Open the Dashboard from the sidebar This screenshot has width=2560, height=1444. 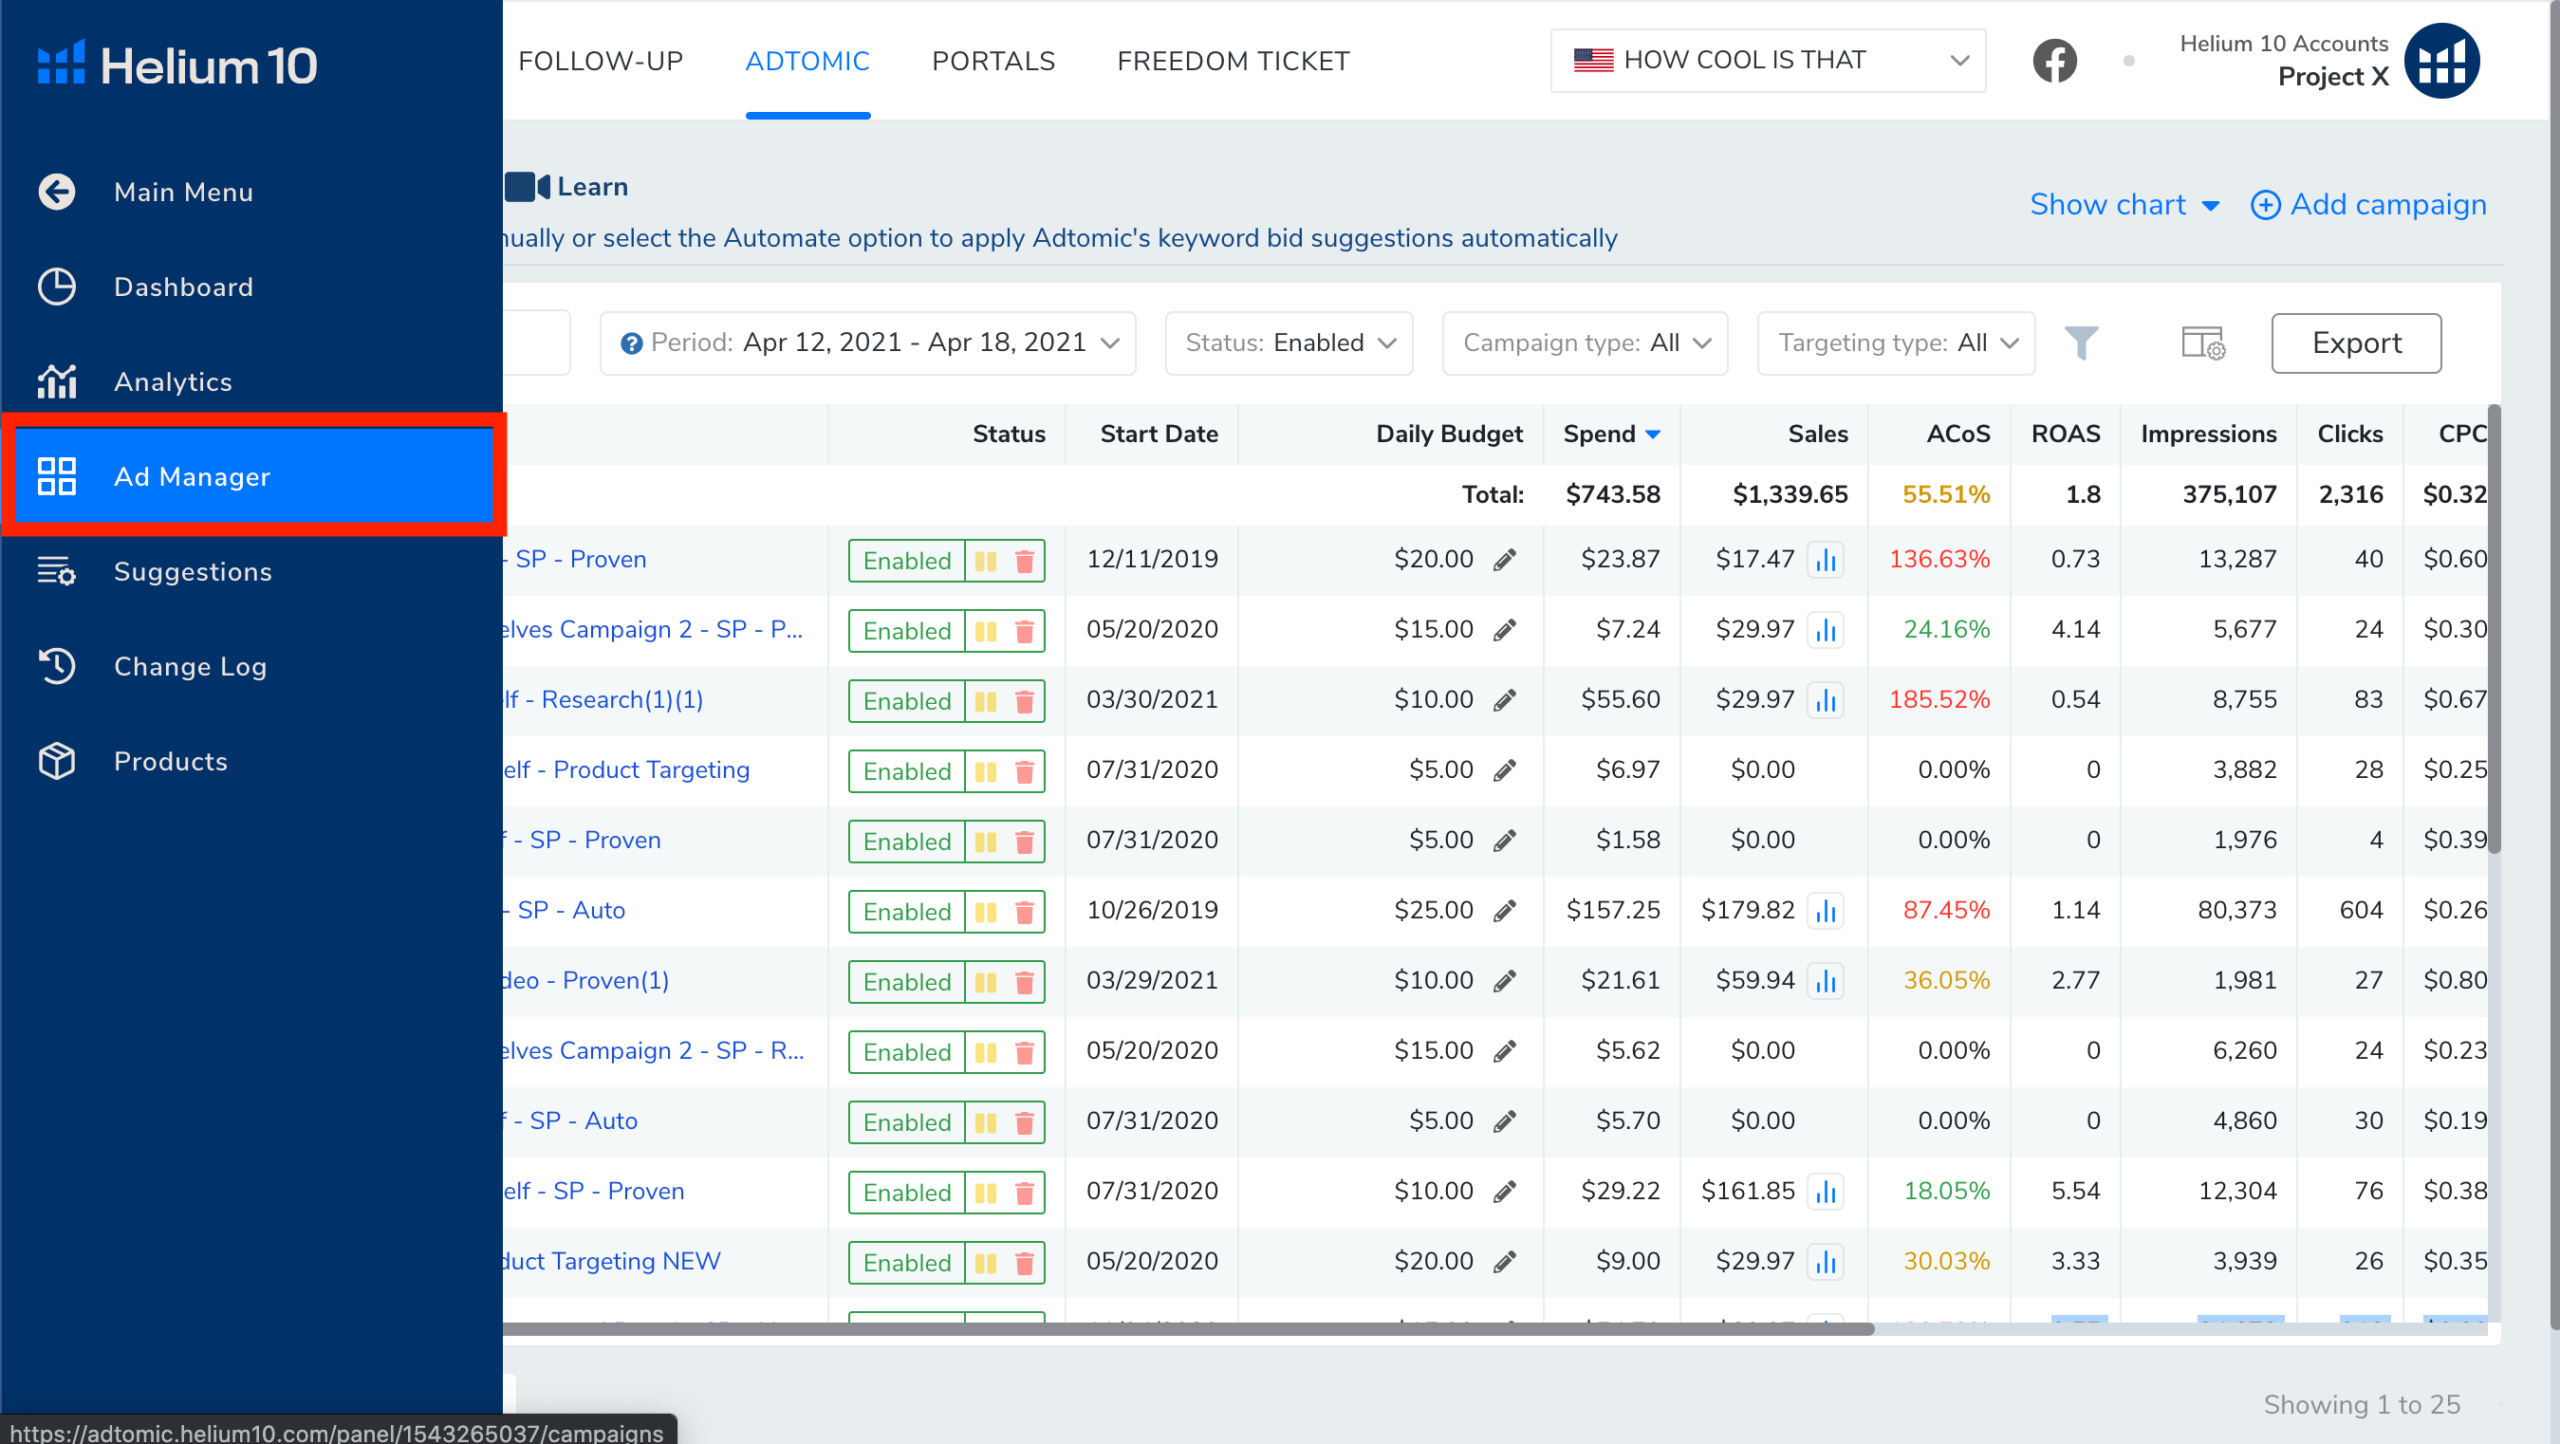(184, 287)
